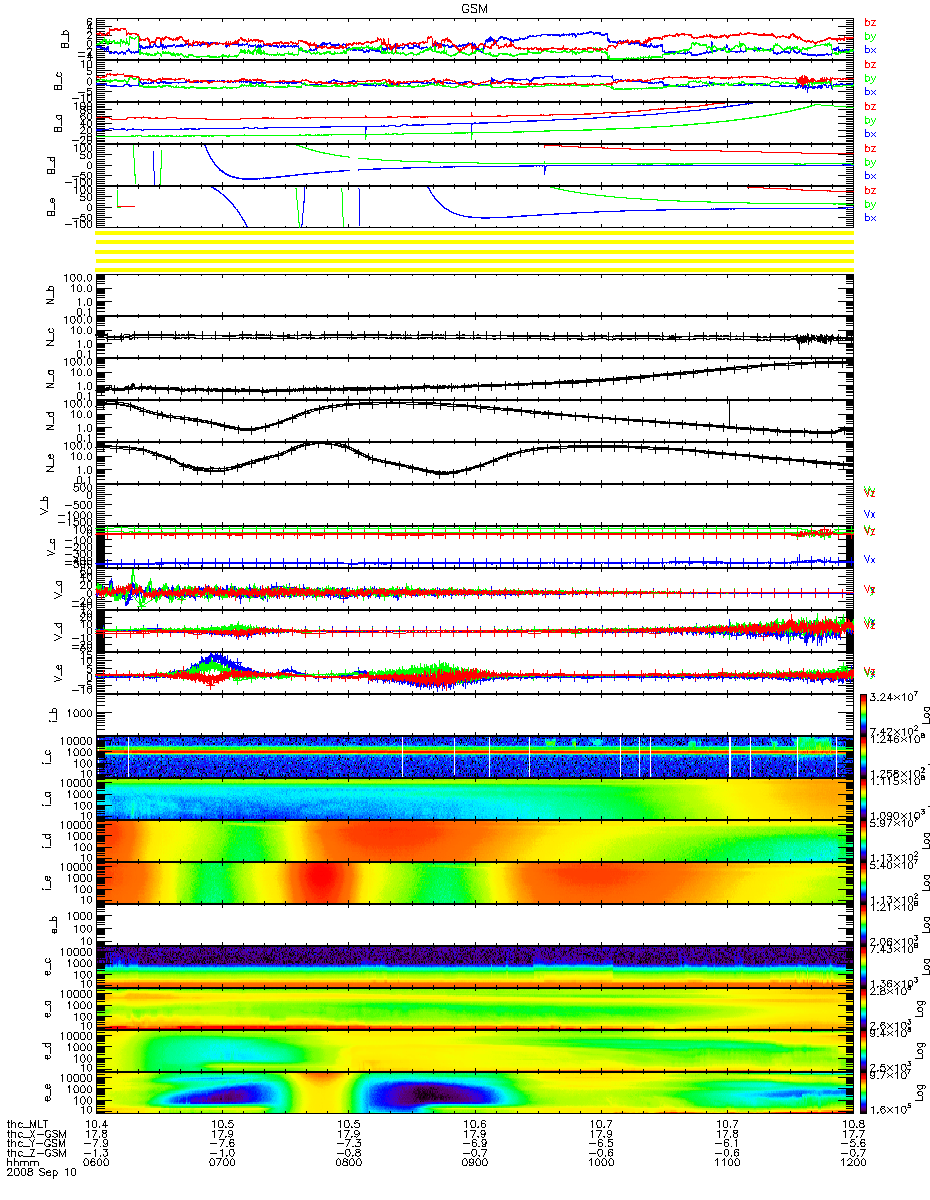930x1200 pixels.
Task: Click the 0600 time tick label
Action: 98,1163
